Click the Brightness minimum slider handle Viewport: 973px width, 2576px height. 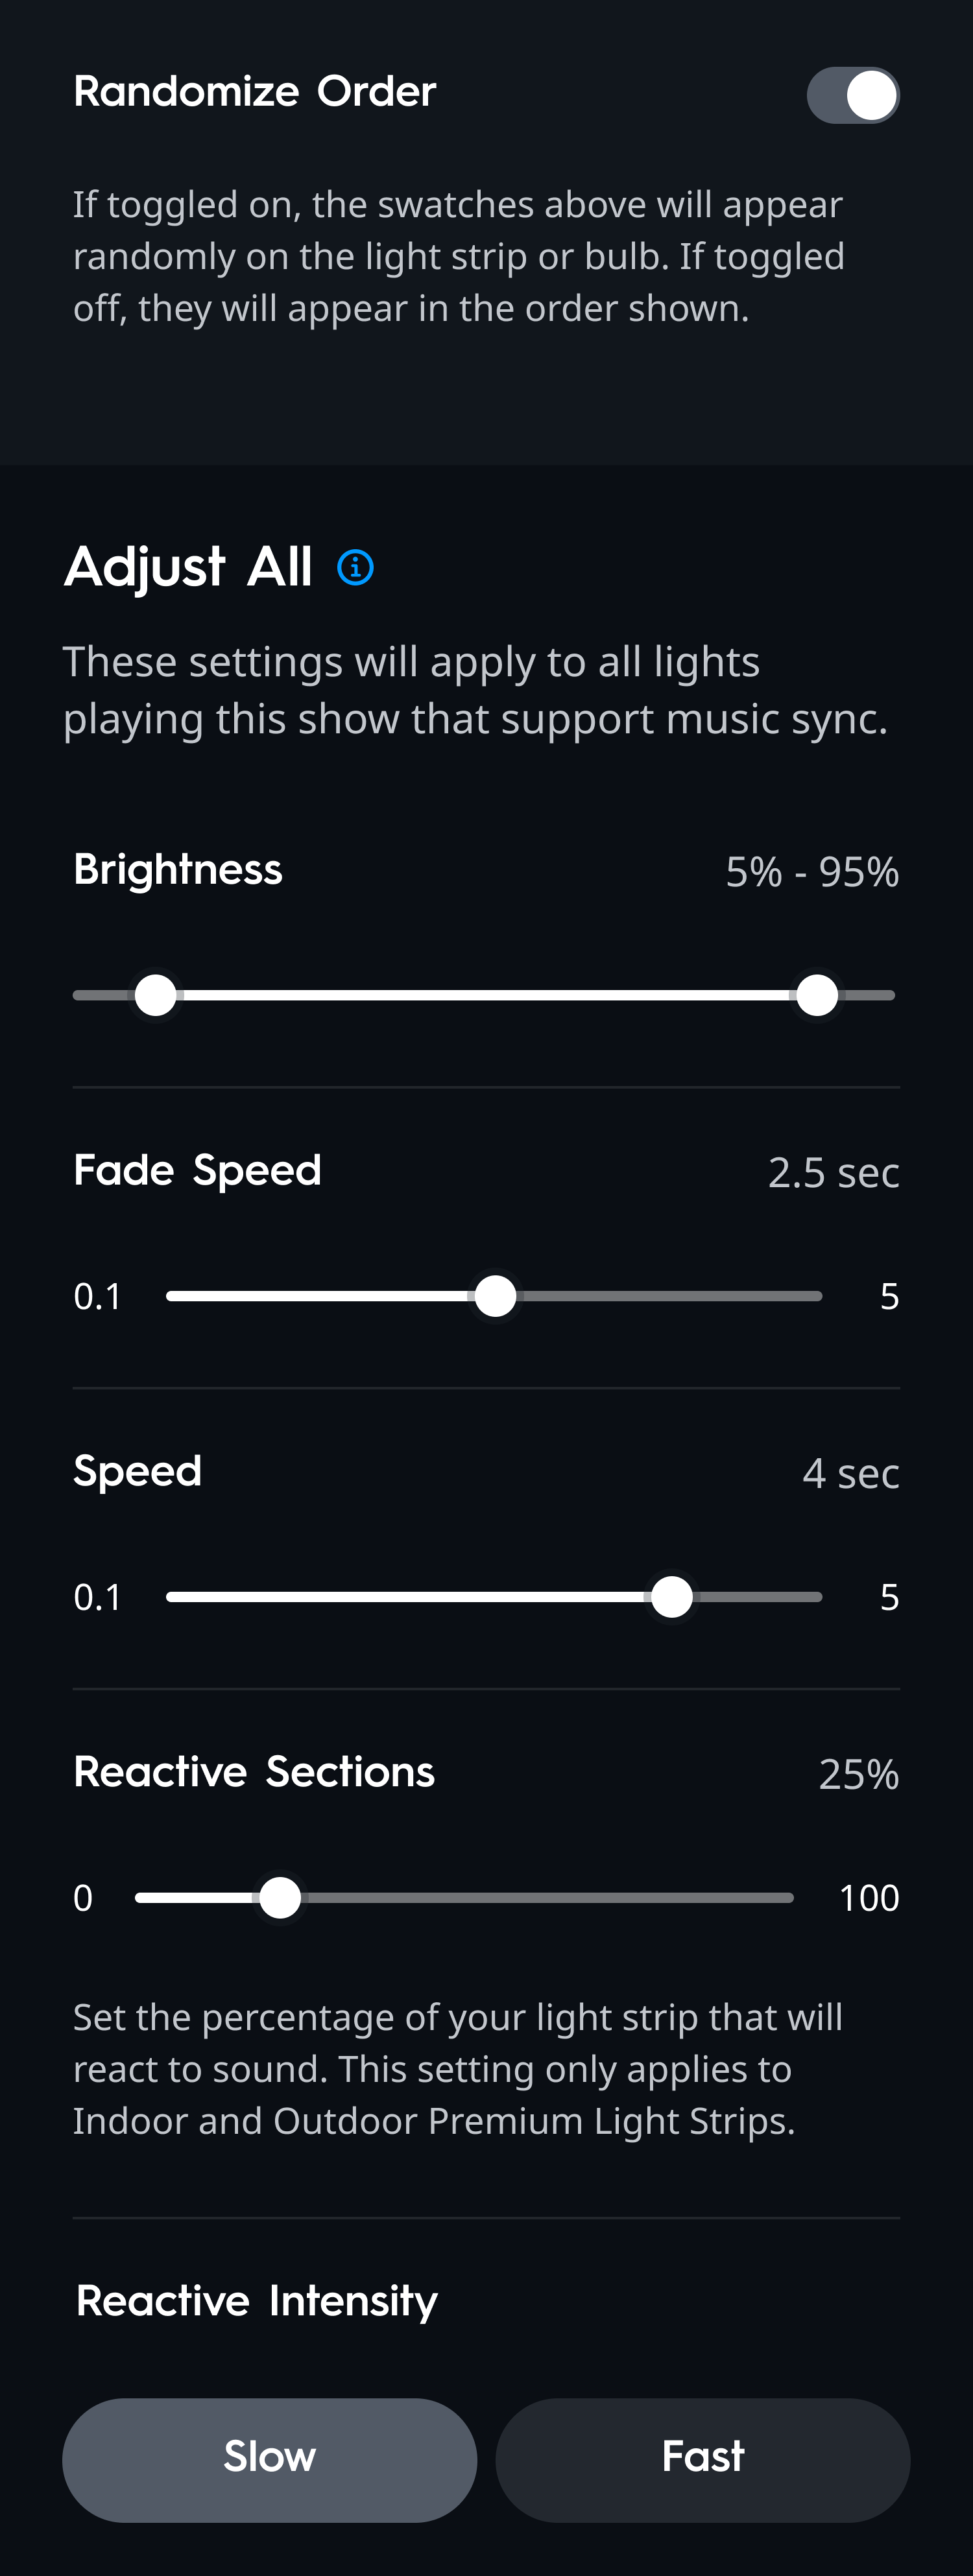point(156,995)
